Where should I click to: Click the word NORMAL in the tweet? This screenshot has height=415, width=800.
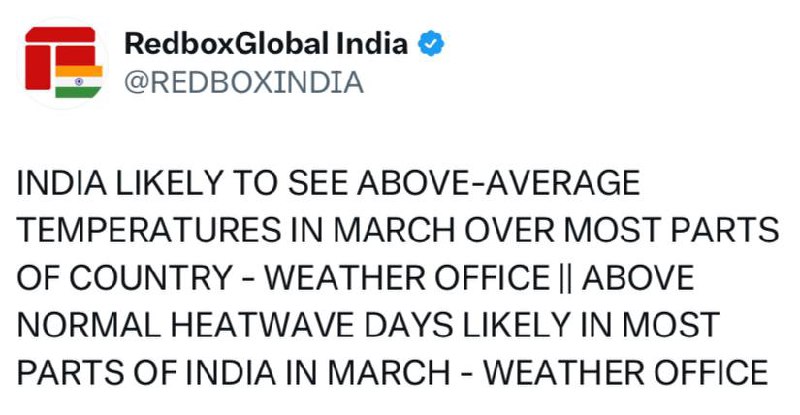pyautogui.click(x=89, y=325)
